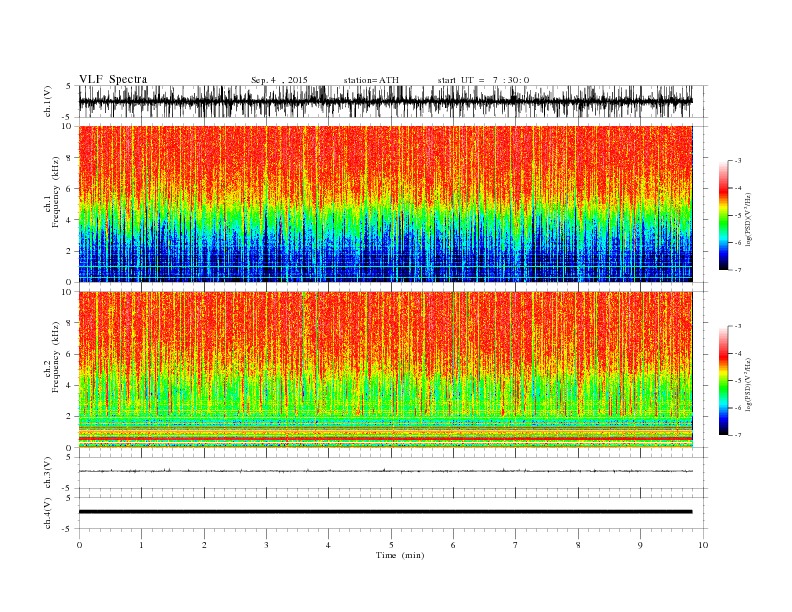Click the "6" kHz tick on ch.2 spectrogram
Screen dimensions: 792x612
[69, 354]
